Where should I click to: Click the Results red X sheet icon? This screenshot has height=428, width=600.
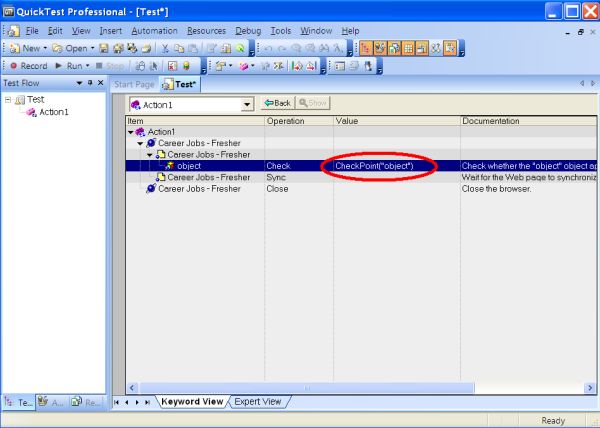(173, 66)
